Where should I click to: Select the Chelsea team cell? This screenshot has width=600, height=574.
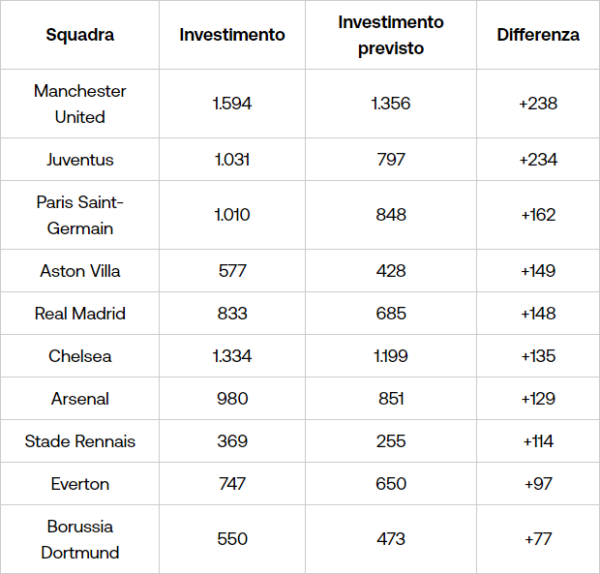(80, 356)
